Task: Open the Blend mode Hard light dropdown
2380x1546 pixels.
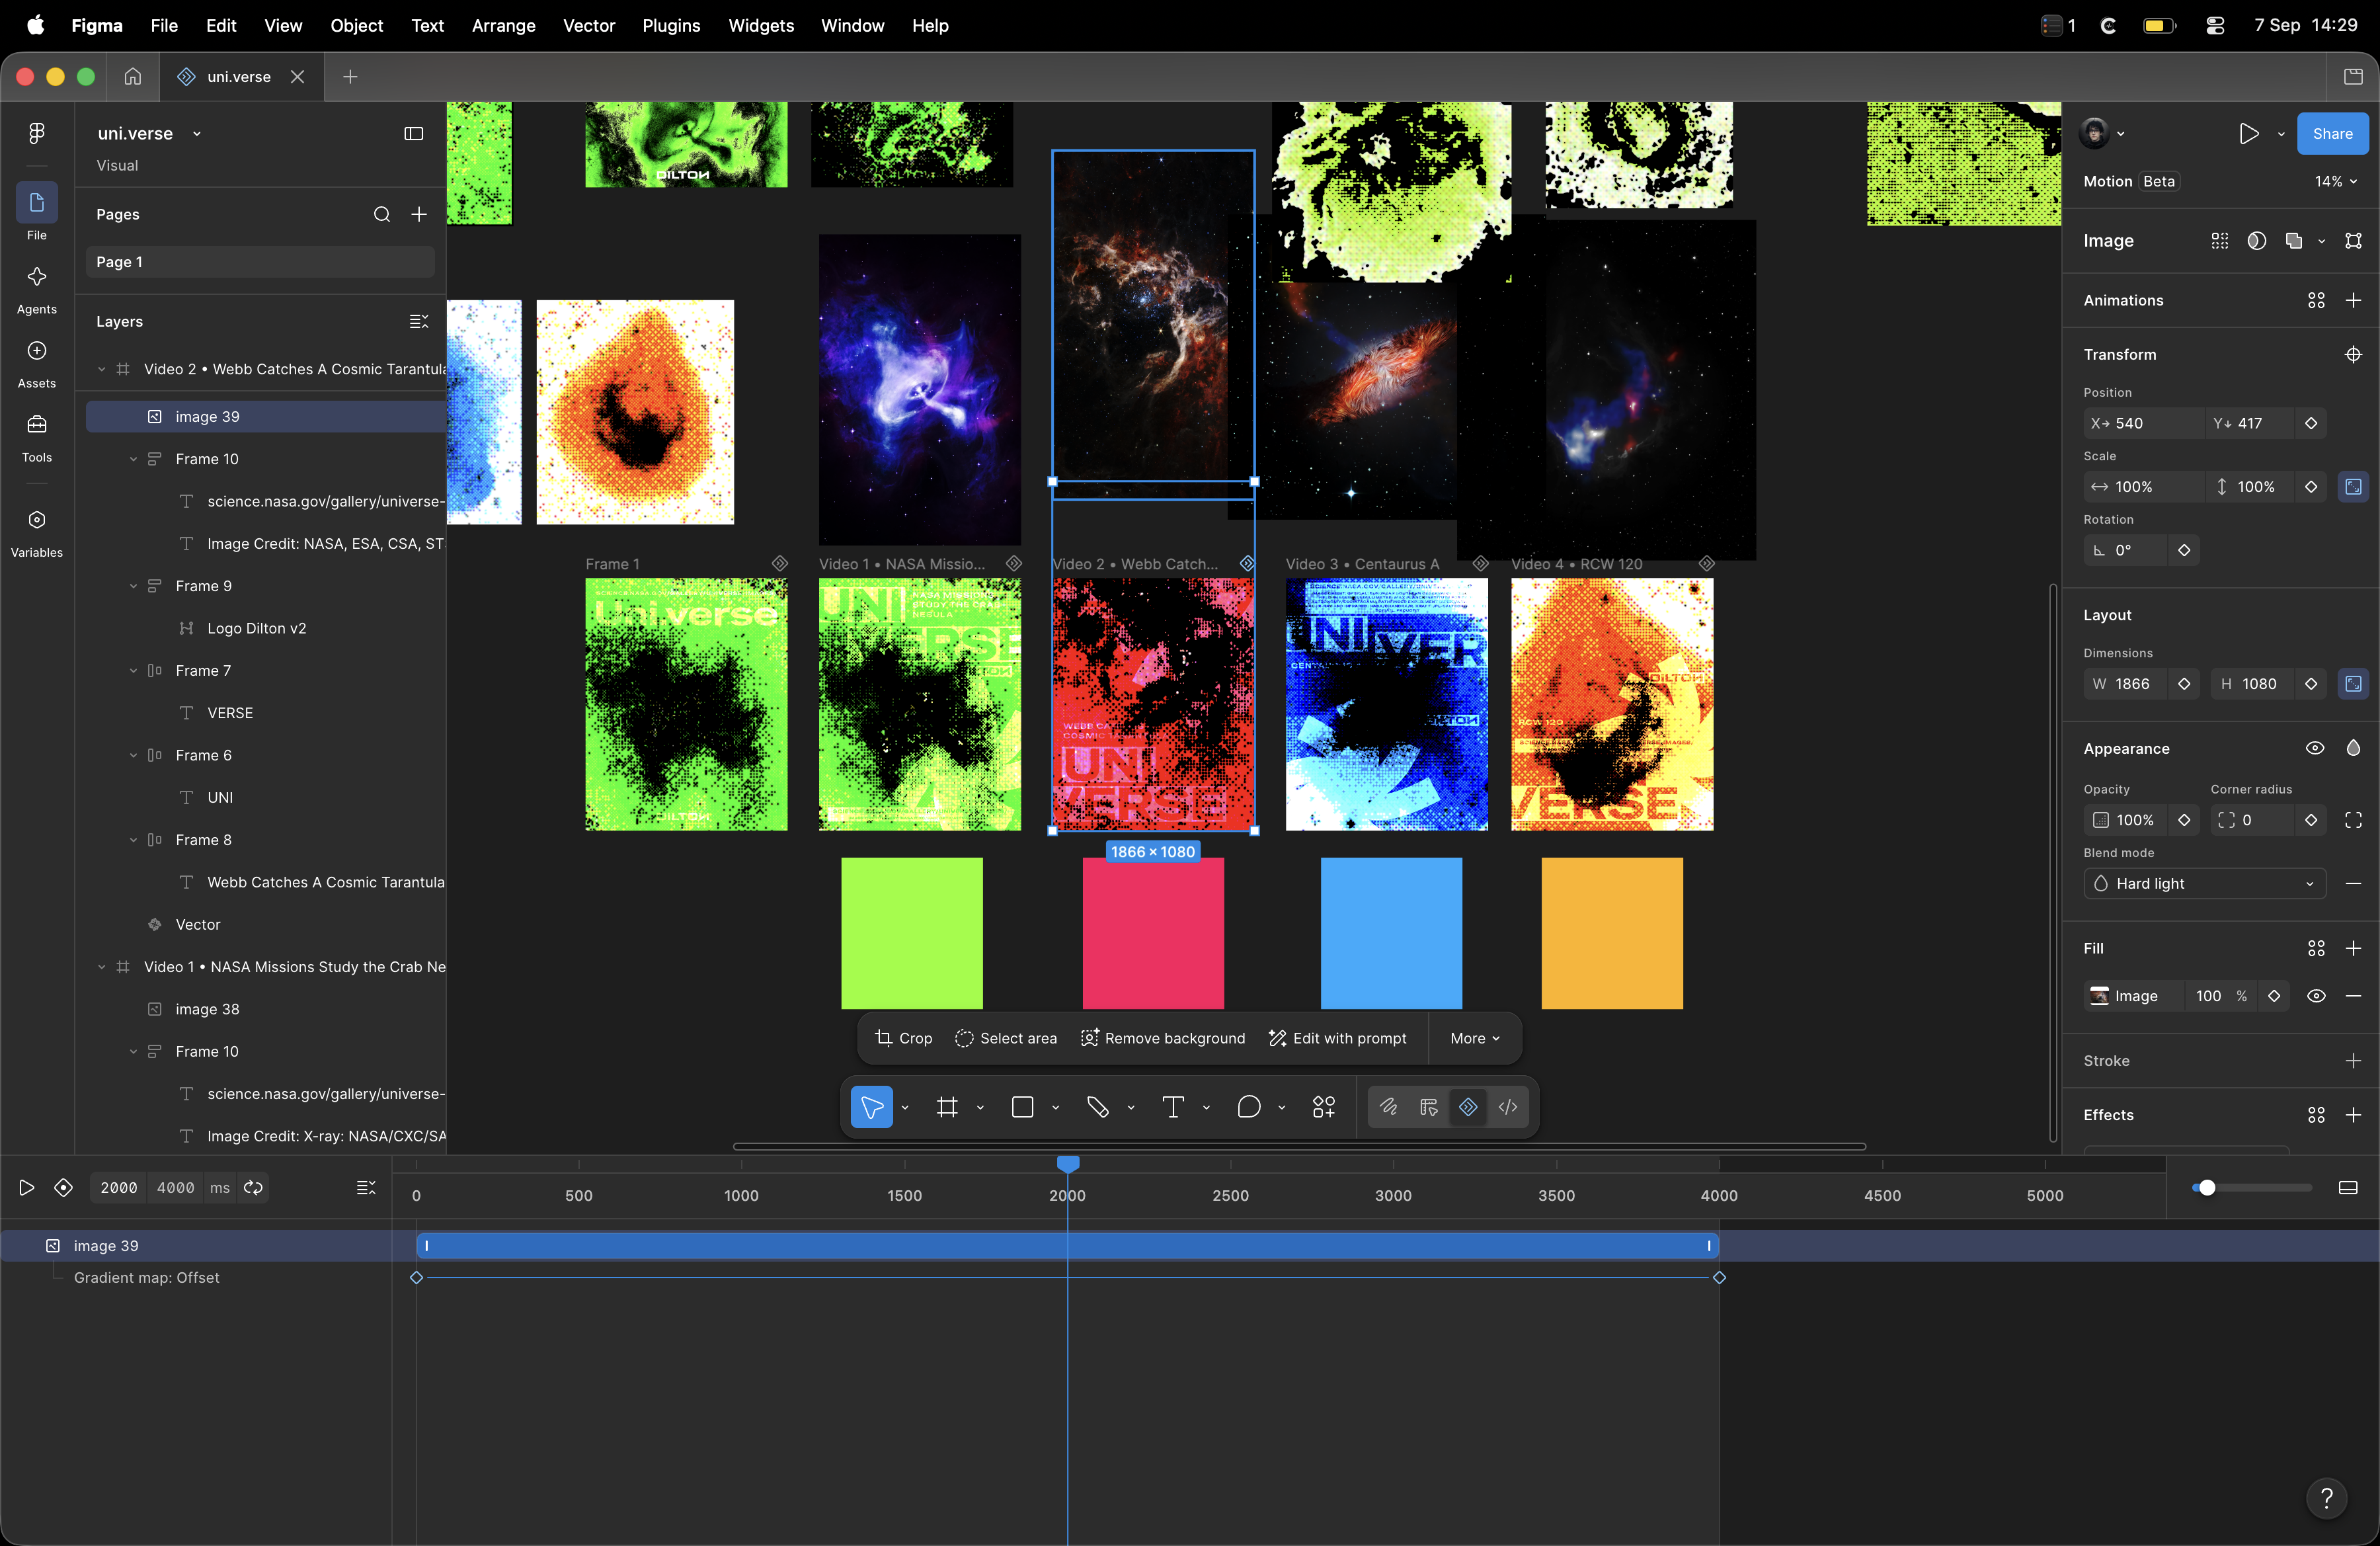Action: coord(2204,884)
